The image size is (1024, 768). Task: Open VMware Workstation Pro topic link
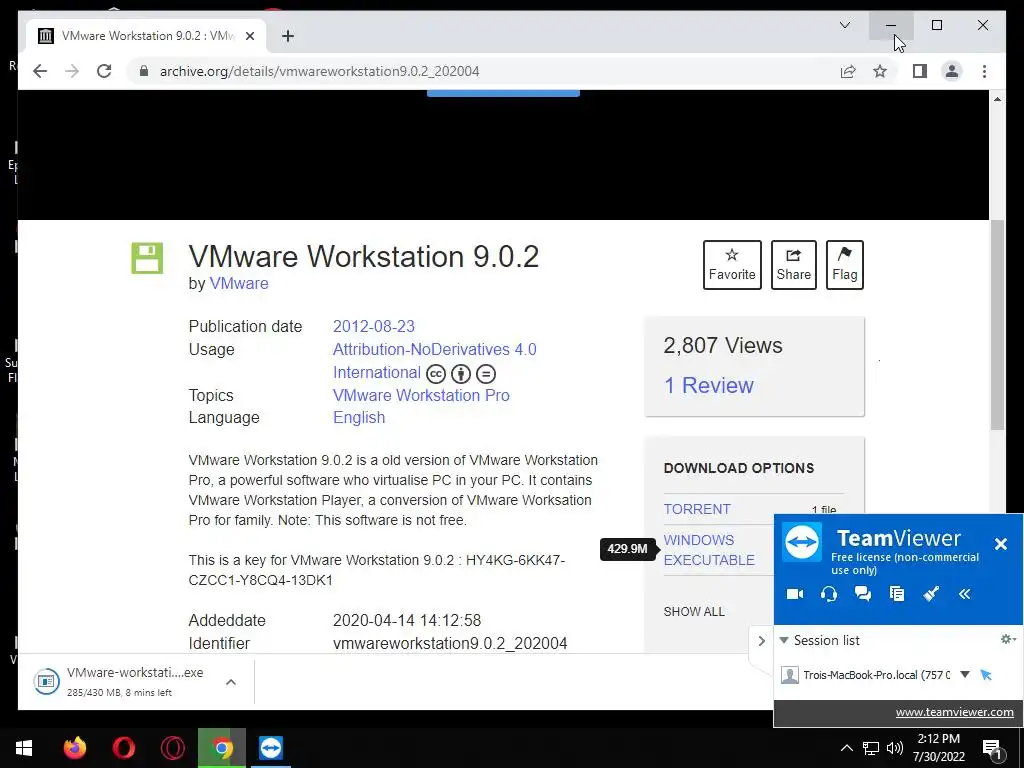[x=421, y=395]
